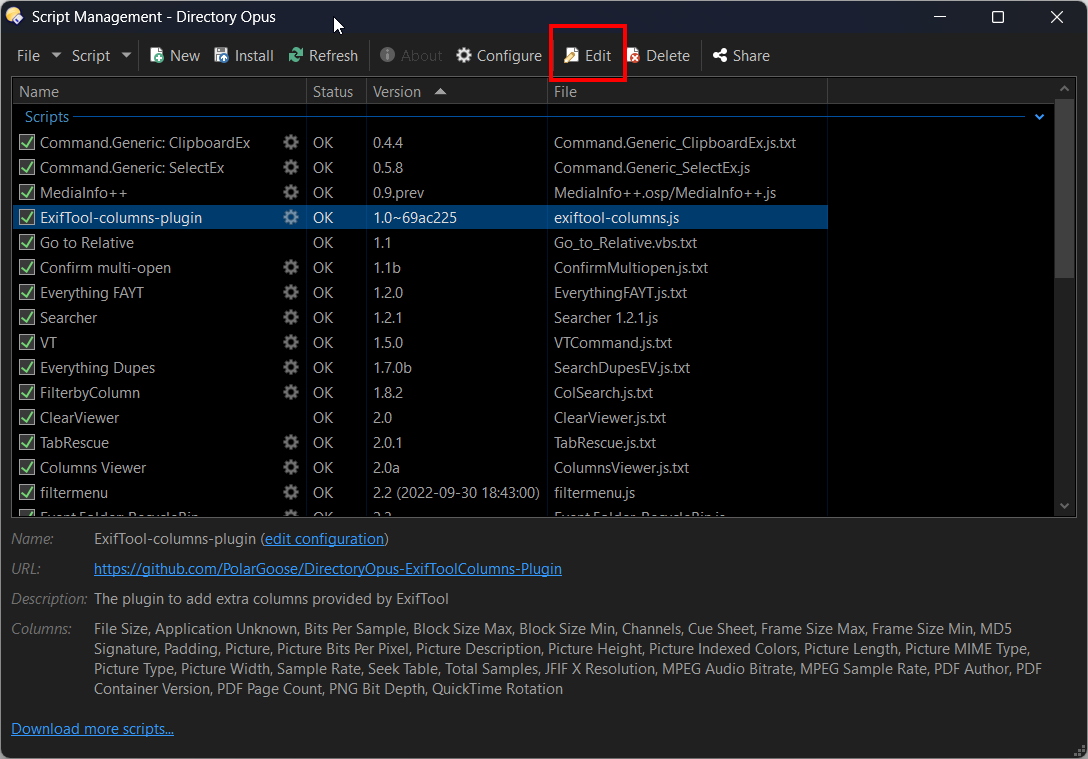Click the Install script button
The image size is (1088, 759).
(244, 56)
